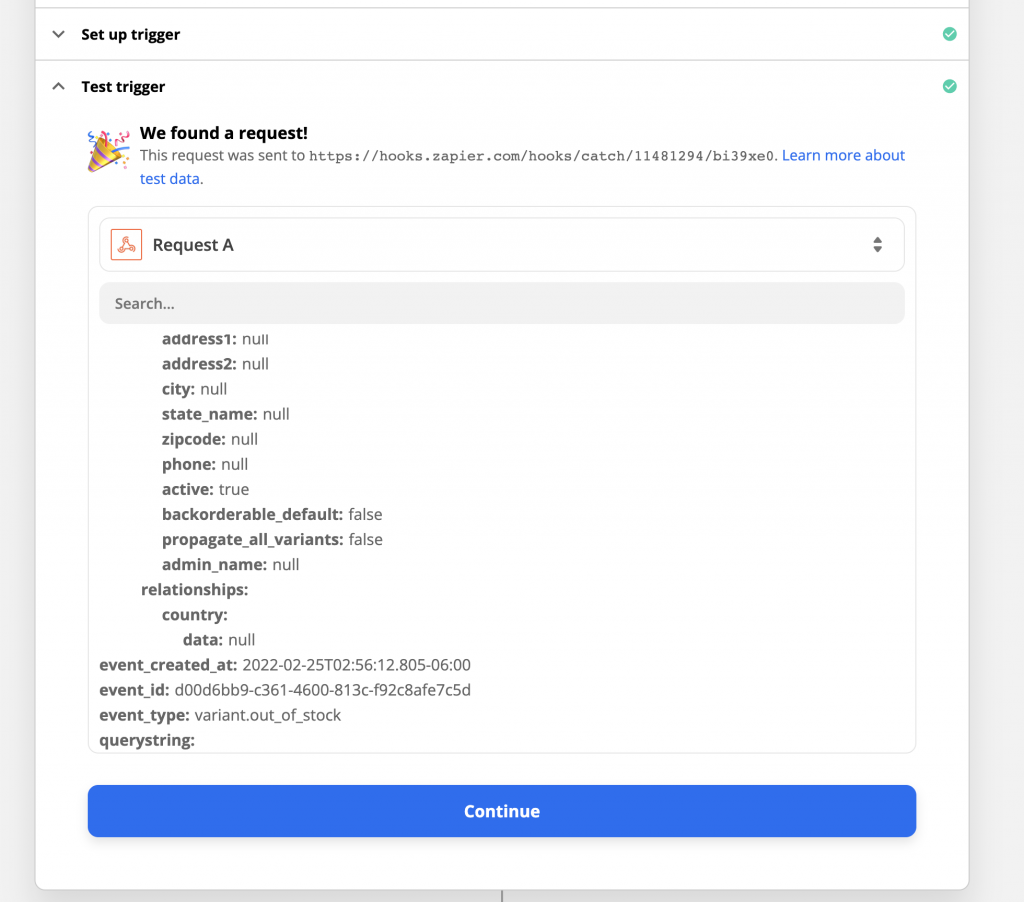Click green checkmark next to Test trigger
1024x902 pixels.
tap(950, 86)
